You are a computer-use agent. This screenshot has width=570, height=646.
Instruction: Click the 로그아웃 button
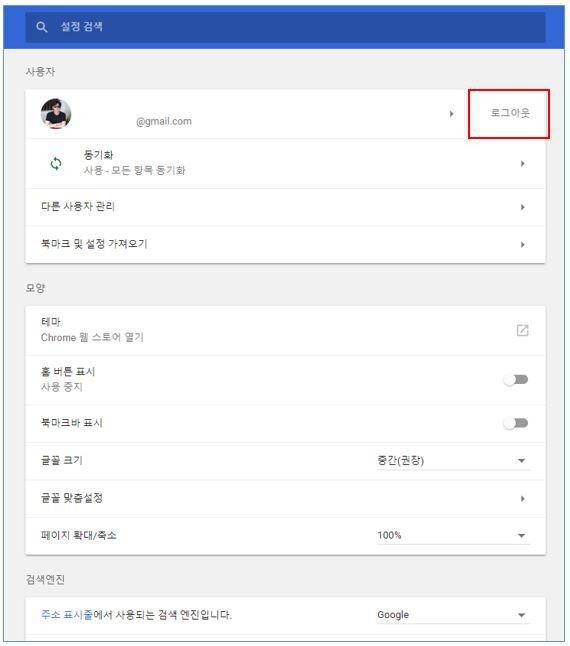[509, 113]
